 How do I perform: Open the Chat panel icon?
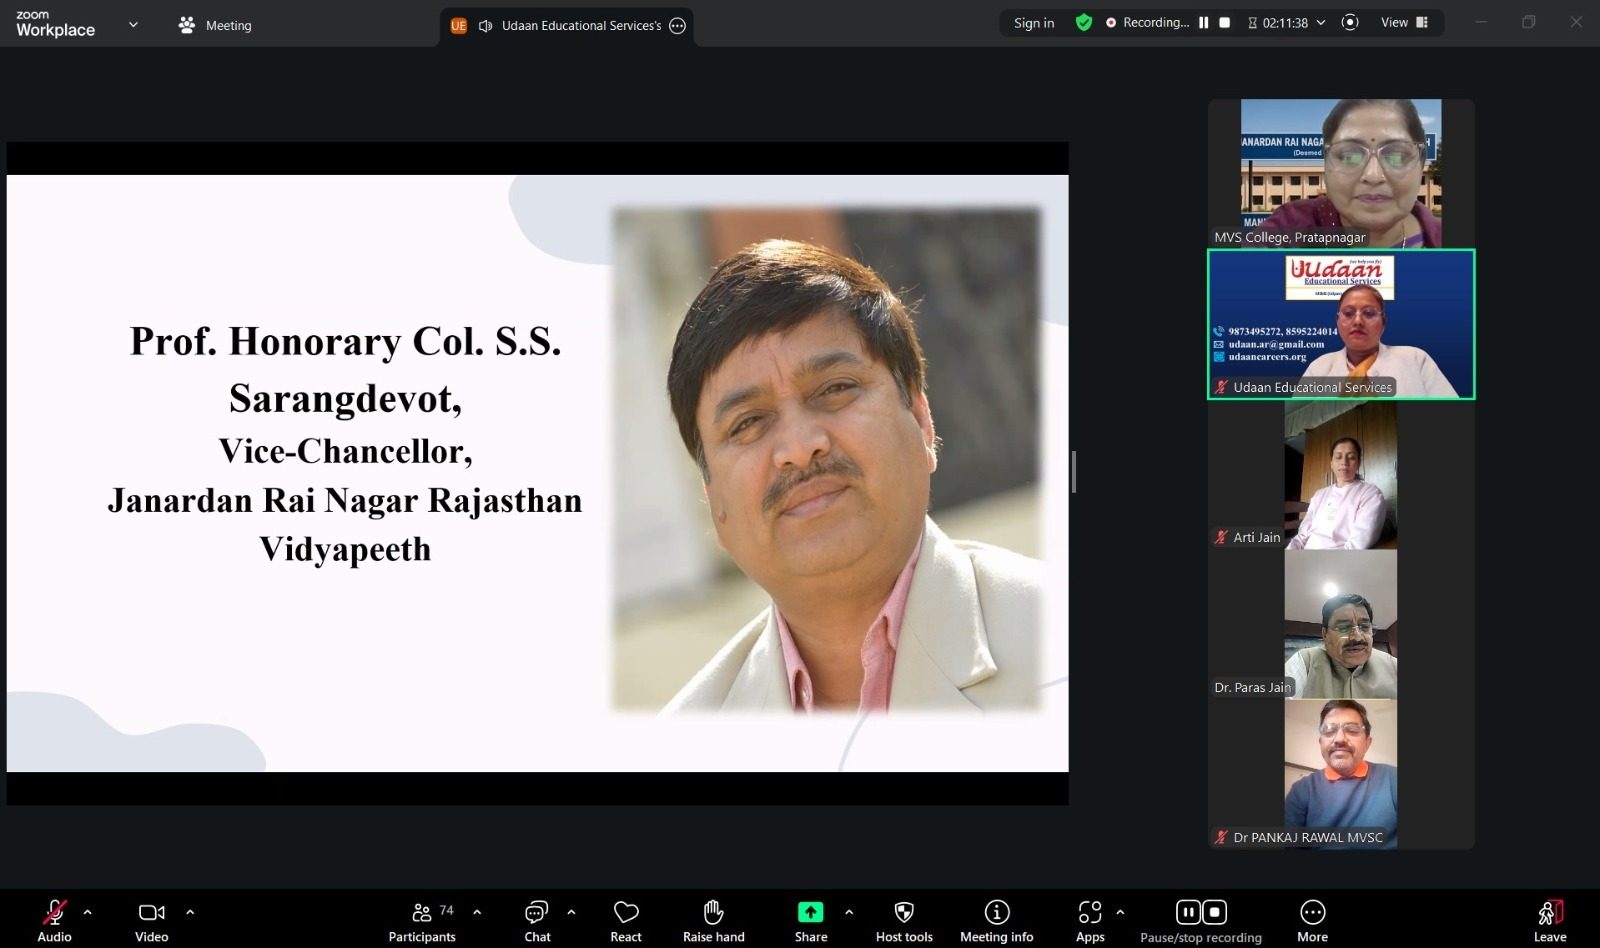537,913
